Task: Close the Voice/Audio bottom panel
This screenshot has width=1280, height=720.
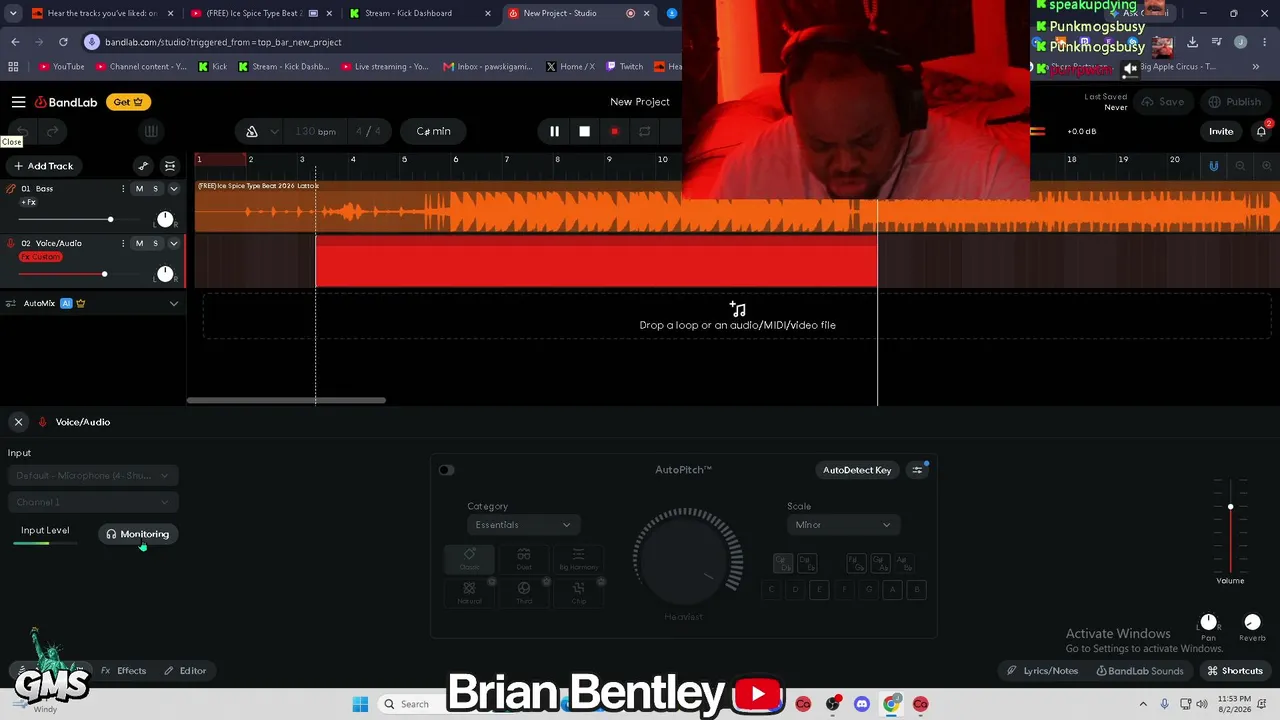Action: tap(18, 422)
